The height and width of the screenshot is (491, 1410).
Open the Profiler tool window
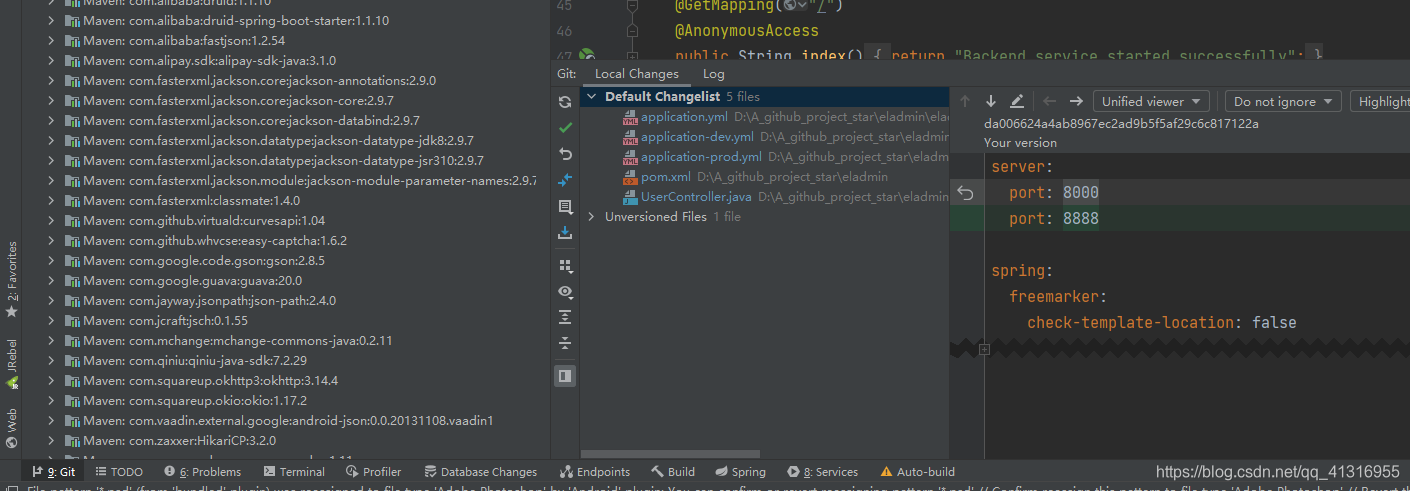pos(373,472)
